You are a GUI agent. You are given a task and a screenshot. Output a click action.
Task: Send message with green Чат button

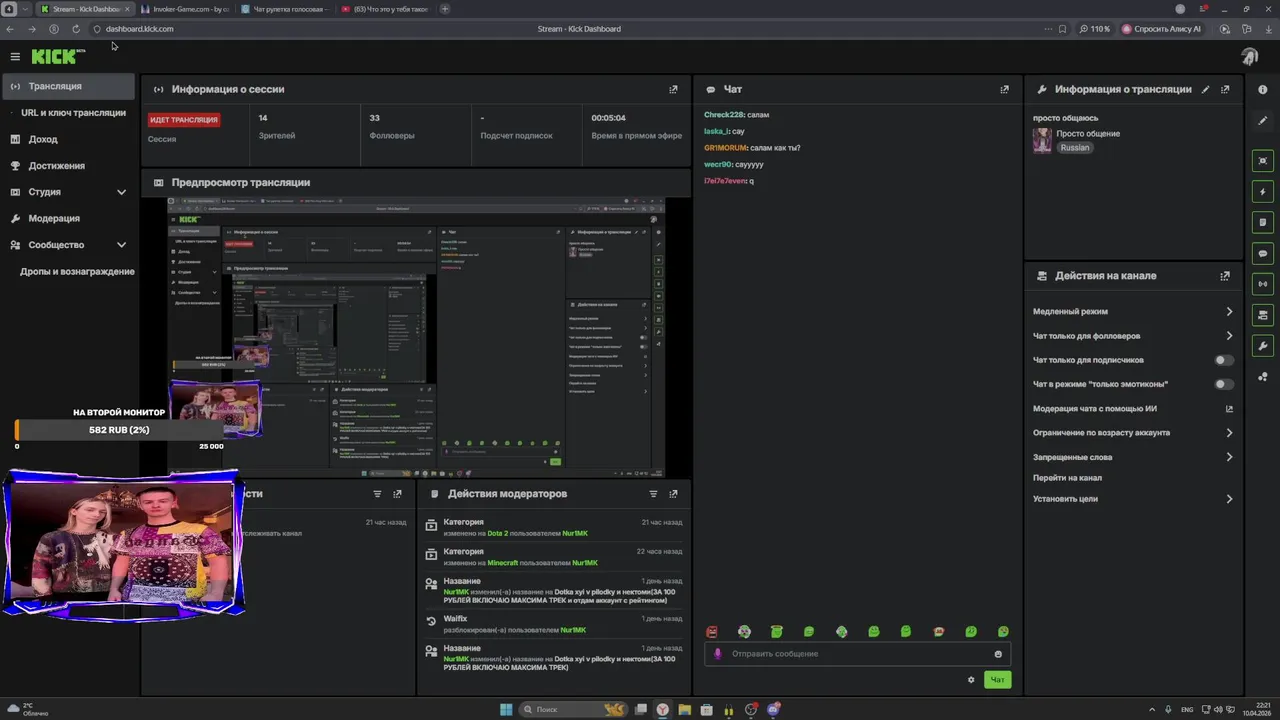(x=997, y=680)
